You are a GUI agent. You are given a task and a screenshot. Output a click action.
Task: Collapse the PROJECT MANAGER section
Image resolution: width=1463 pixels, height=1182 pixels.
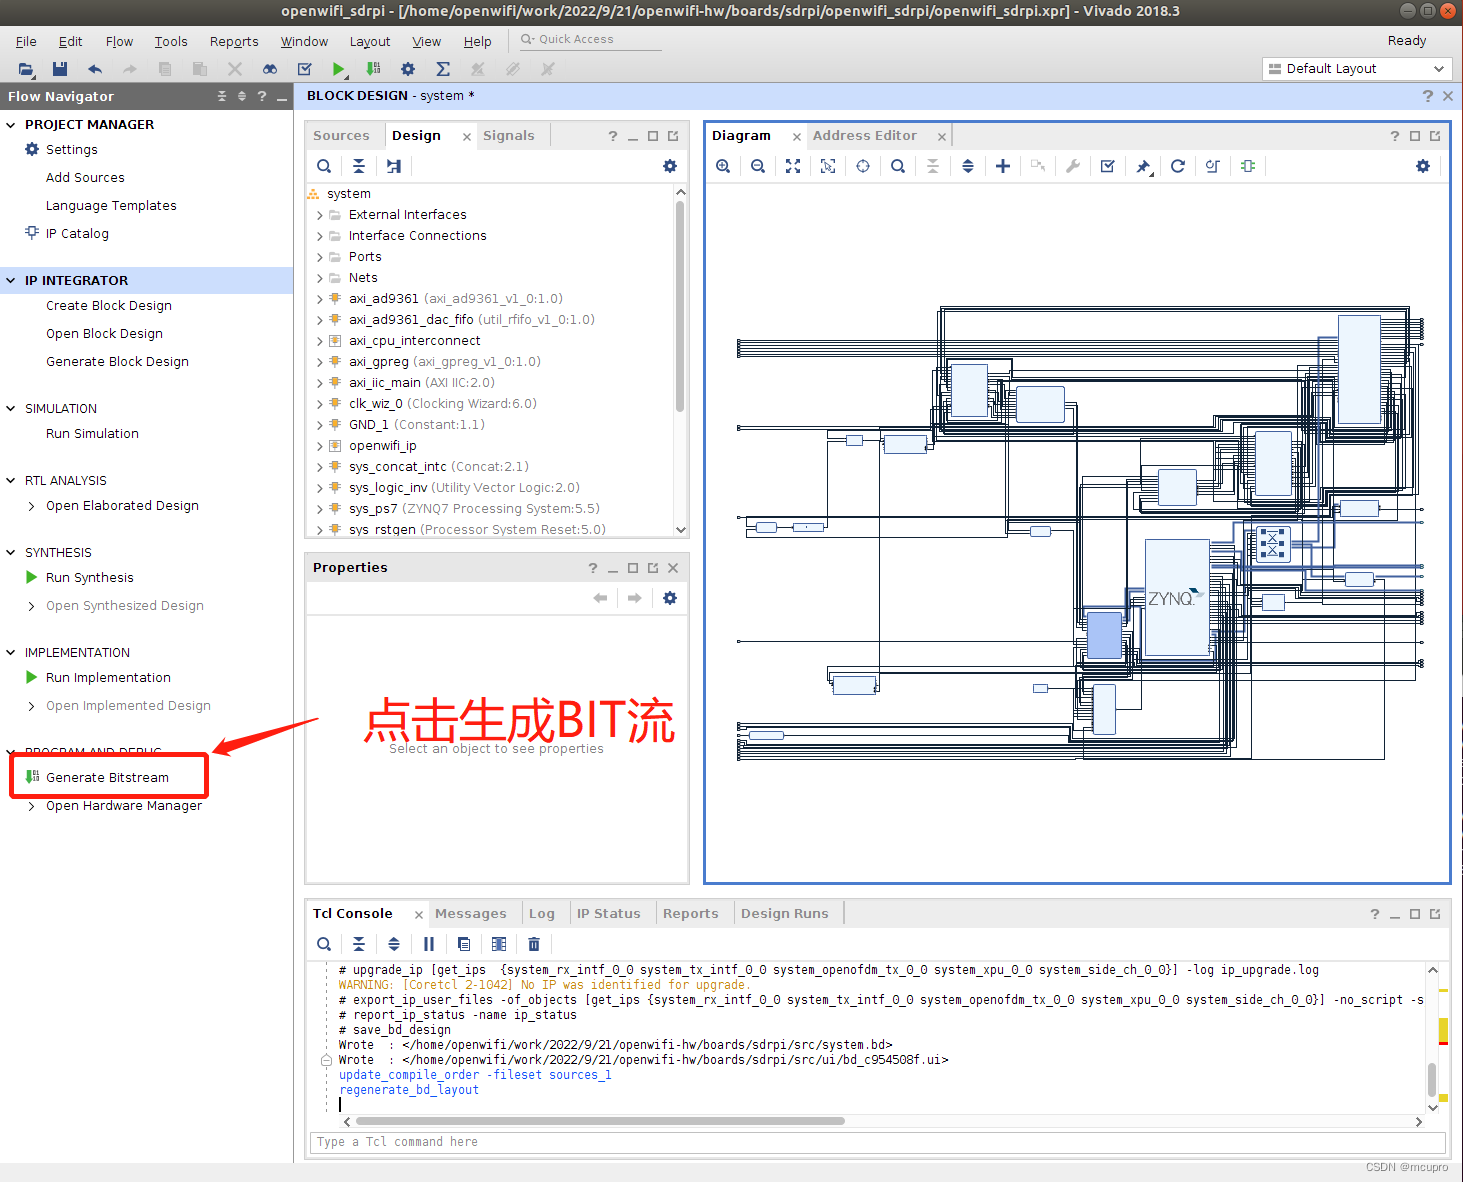(10, 124)
